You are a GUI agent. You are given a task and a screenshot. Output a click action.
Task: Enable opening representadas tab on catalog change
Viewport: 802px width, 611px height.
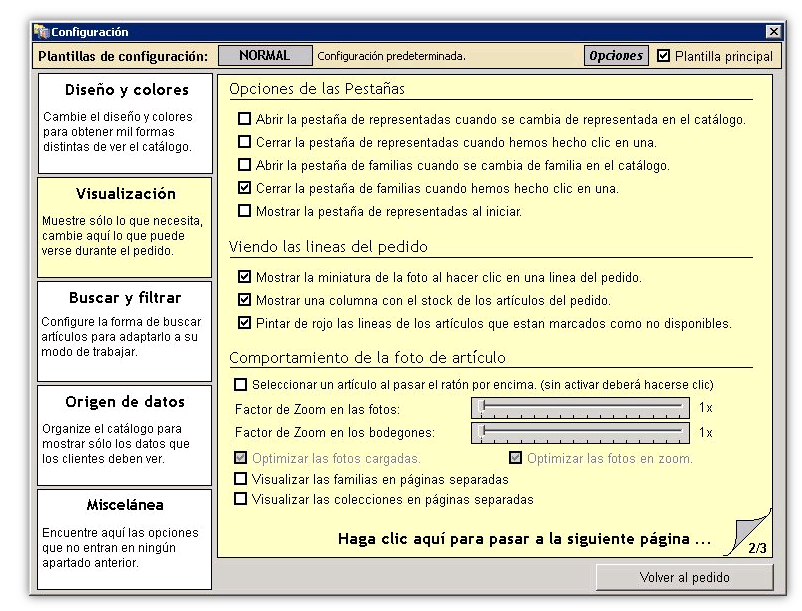pos(244,119)
